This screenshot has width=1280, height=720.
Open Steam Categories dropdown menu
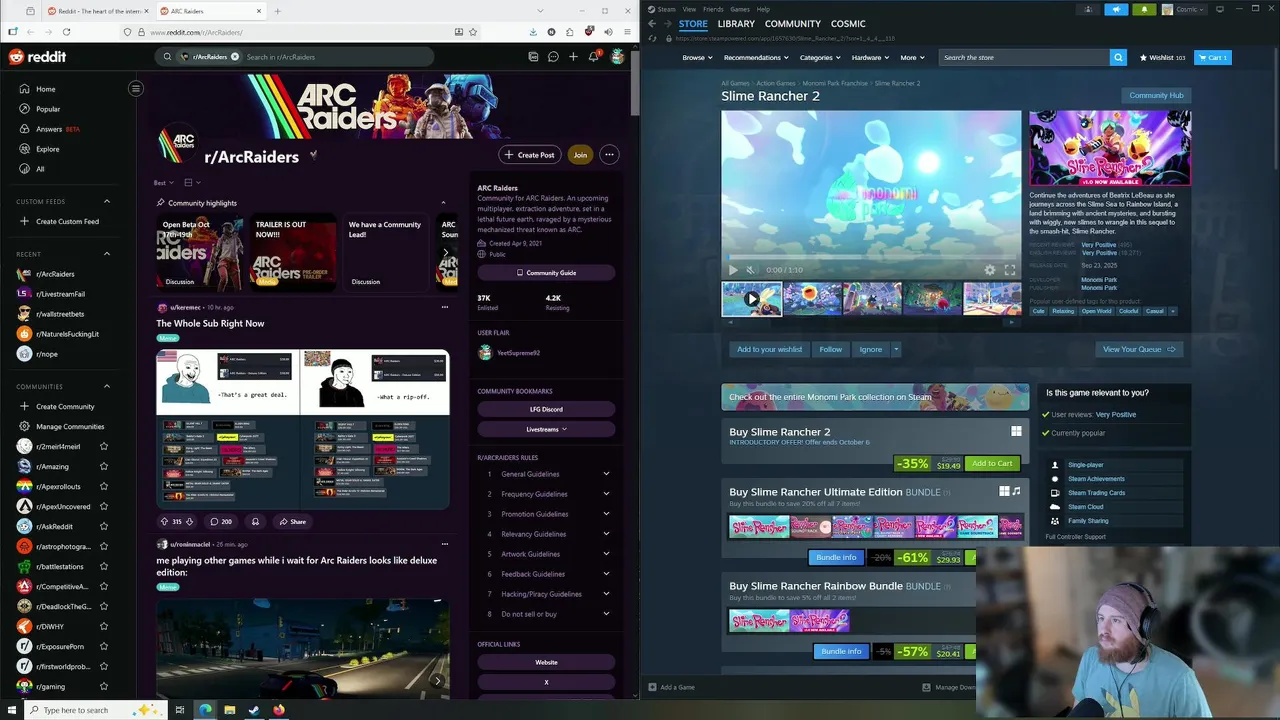coord(819,58)
